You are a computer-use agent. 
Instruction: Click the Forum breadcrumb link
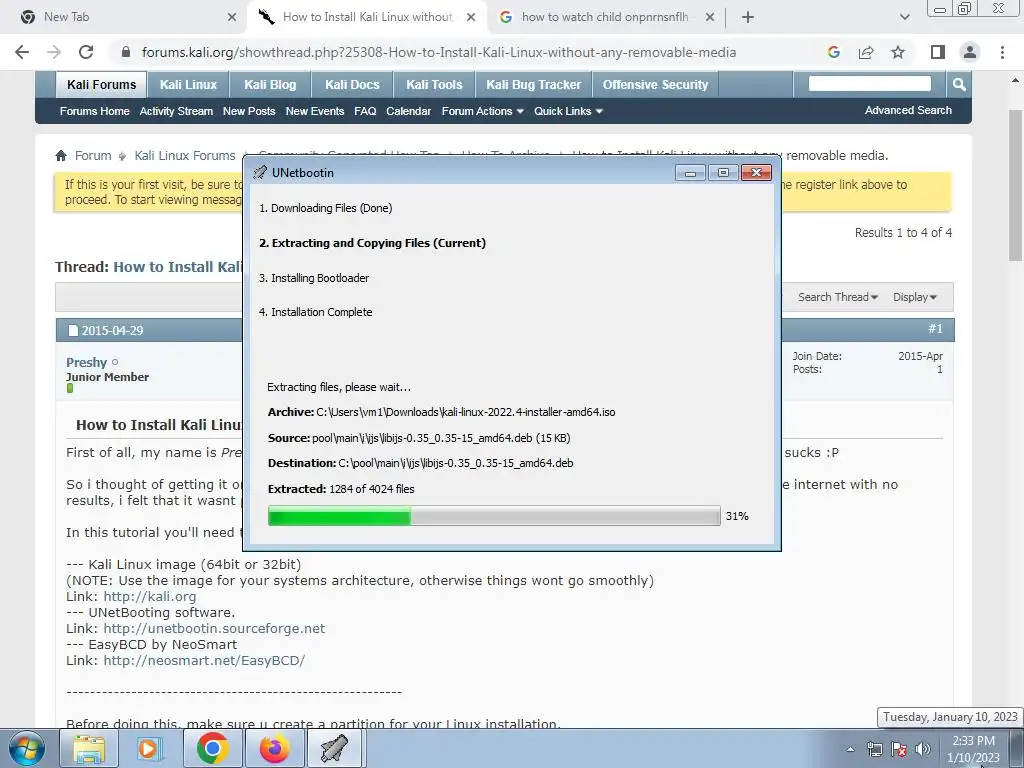(93, 155)
